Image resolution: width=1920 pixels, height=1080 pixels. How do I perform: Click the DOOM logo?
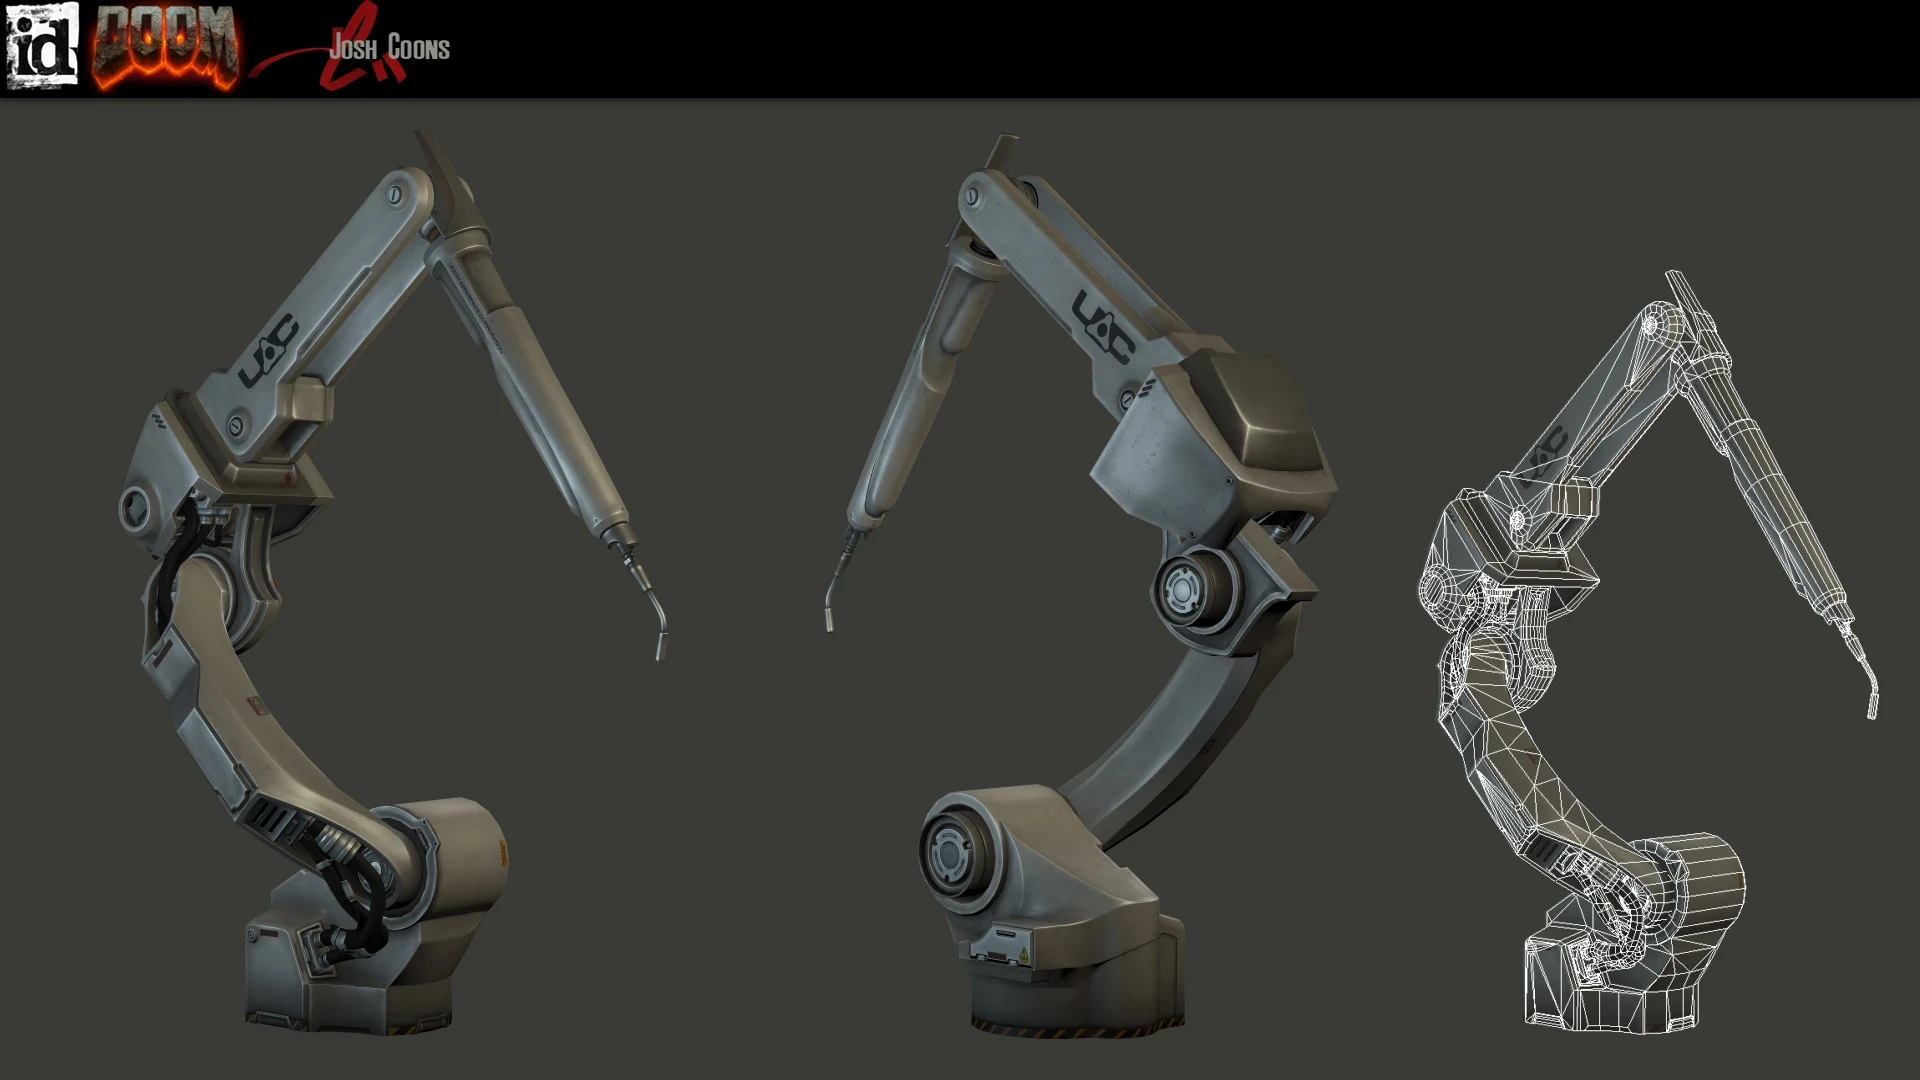pyautogui.click(x=165, y=47)
